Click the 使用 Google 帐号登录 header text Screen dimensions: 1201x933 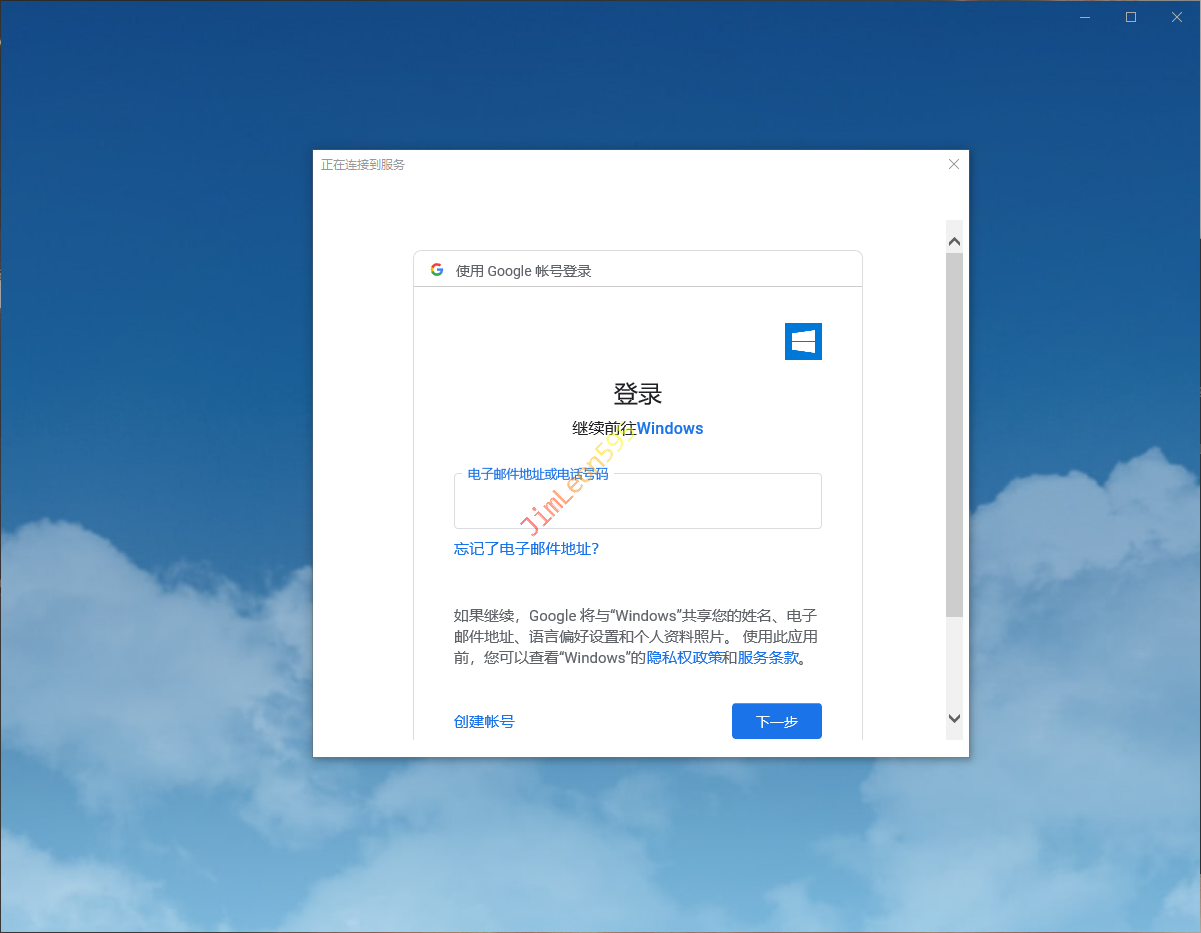pyautogui.click(x=523, y=271)
